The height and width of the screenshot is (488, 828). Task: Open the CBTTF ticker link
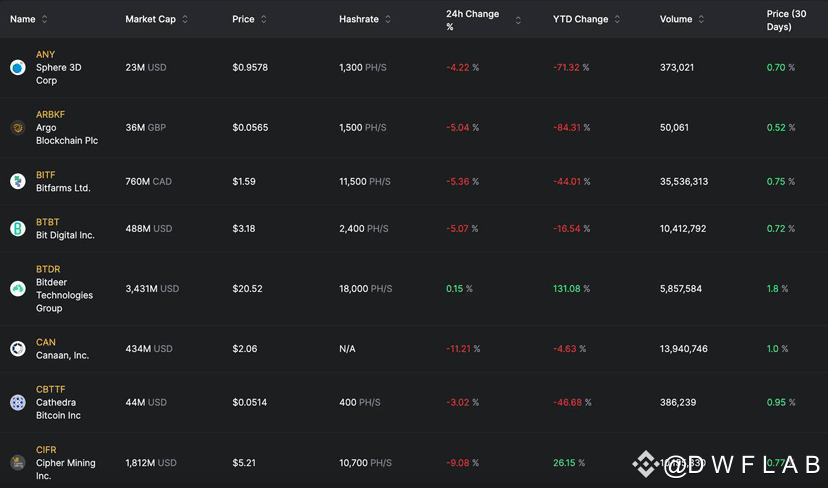coord(51,389)
